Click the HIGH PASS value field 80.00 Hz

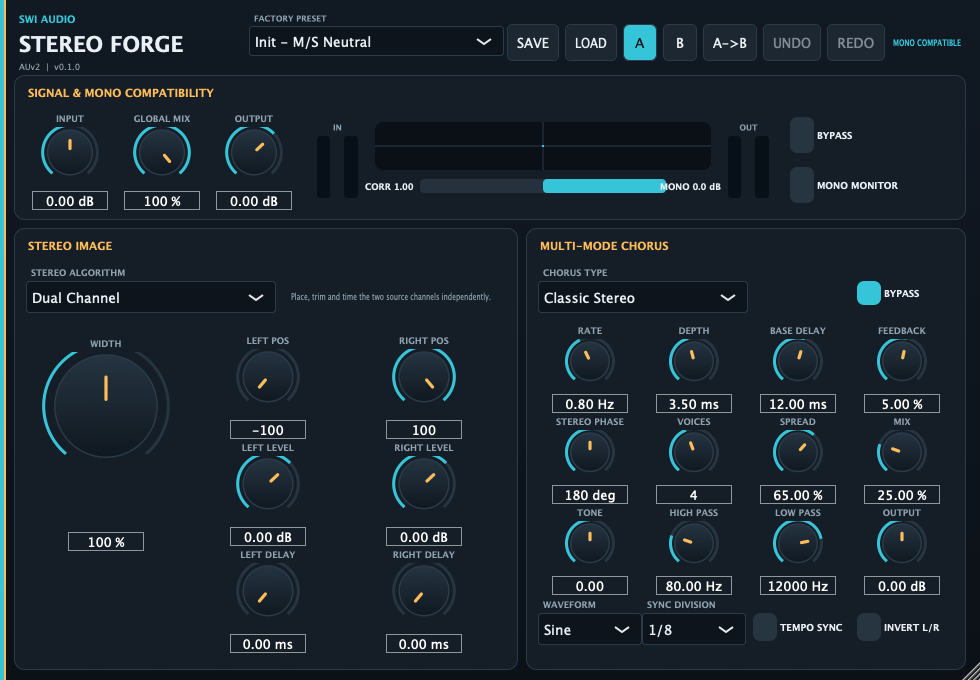click(x=694, y=586)
